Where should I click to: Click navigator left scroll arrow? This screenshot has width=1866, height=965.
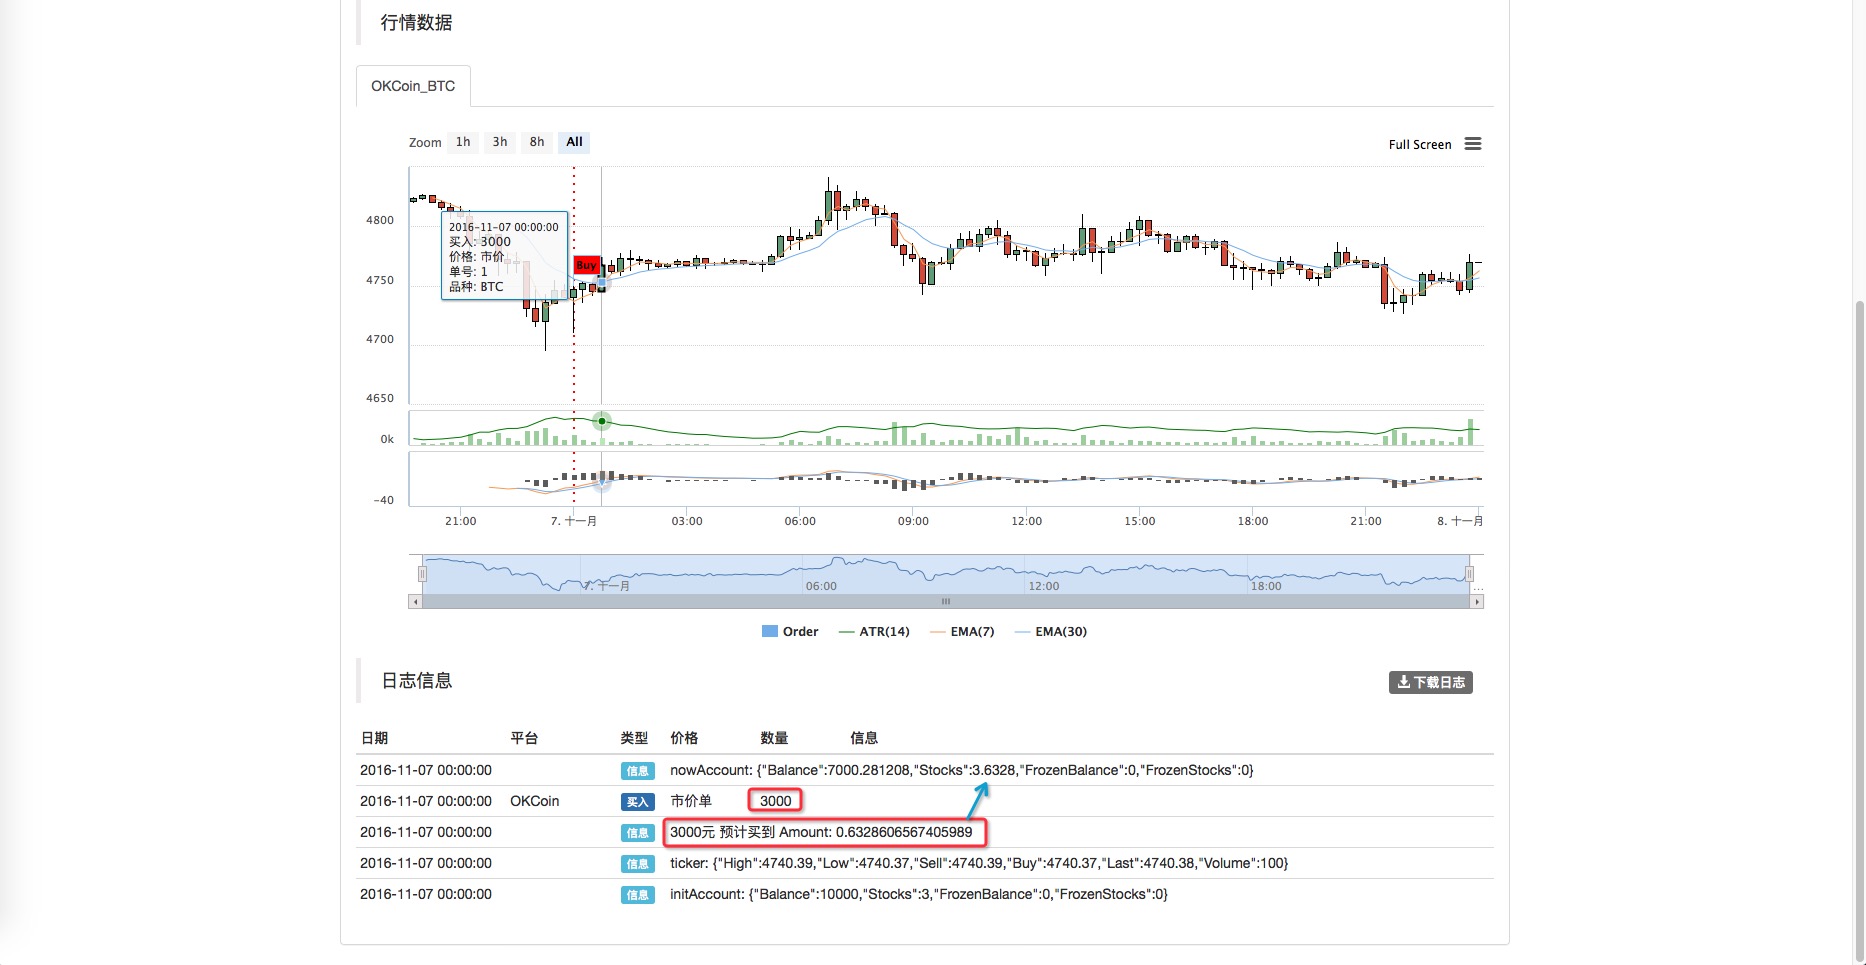tap(415, 602)
